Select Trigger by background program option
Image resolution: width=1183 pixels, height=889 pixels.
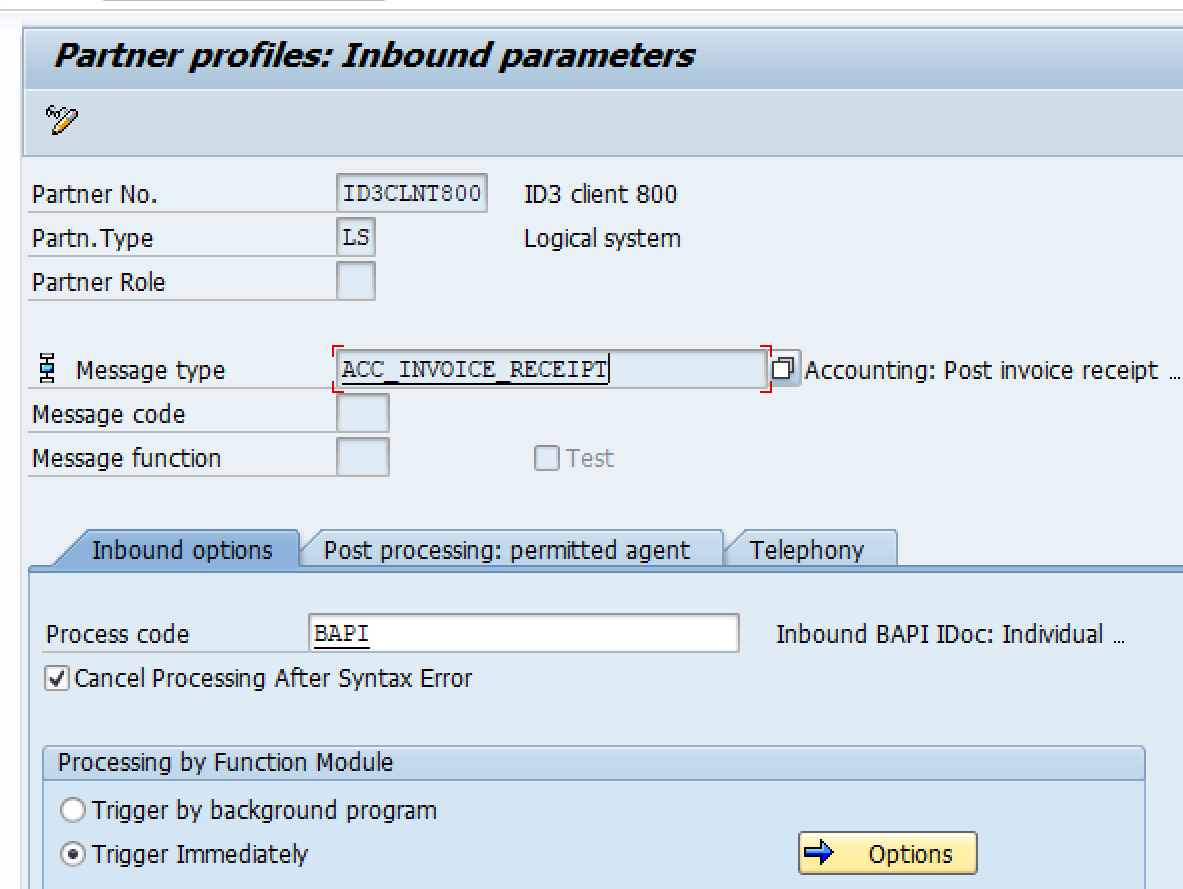coord(73,810)
